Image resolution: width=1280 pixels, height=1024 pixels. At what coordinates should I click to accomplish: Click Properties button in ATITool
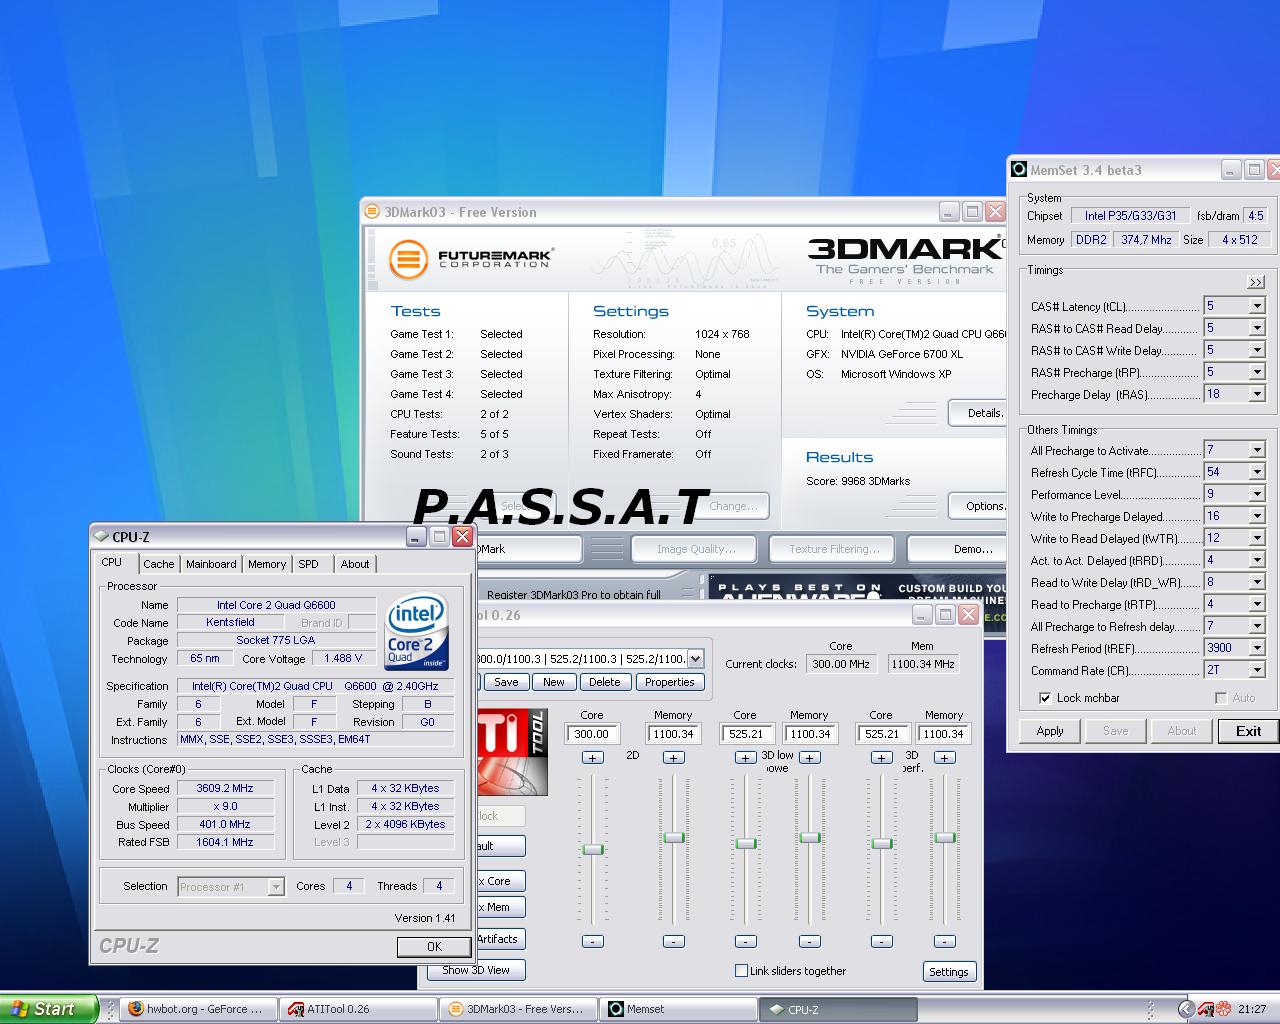669,682
